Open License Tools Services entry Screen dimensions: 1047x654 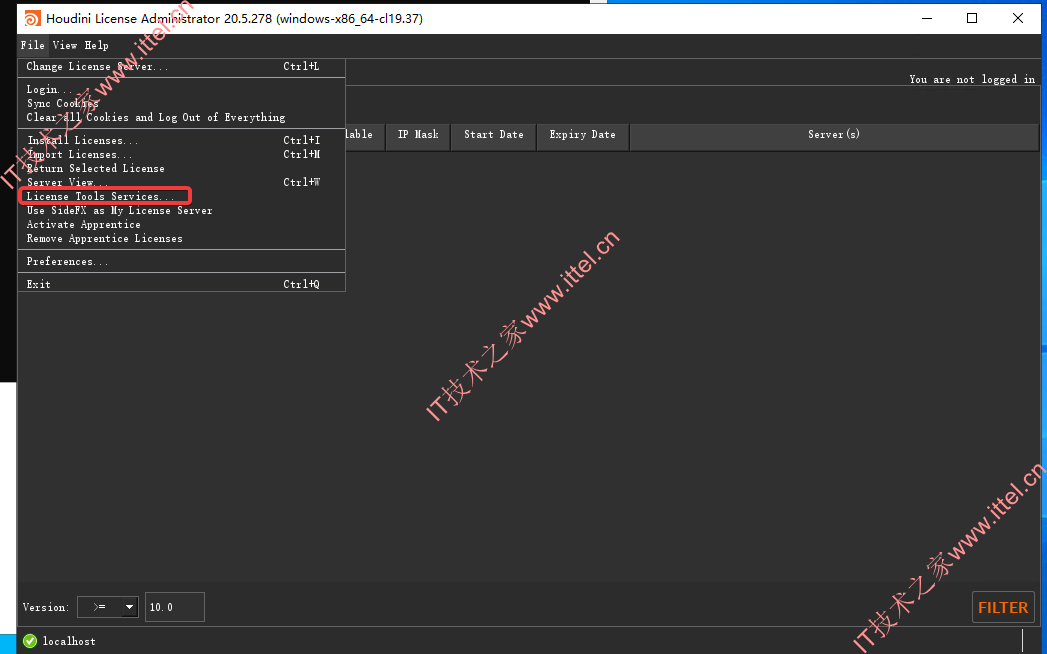click(x=181, y=196)
